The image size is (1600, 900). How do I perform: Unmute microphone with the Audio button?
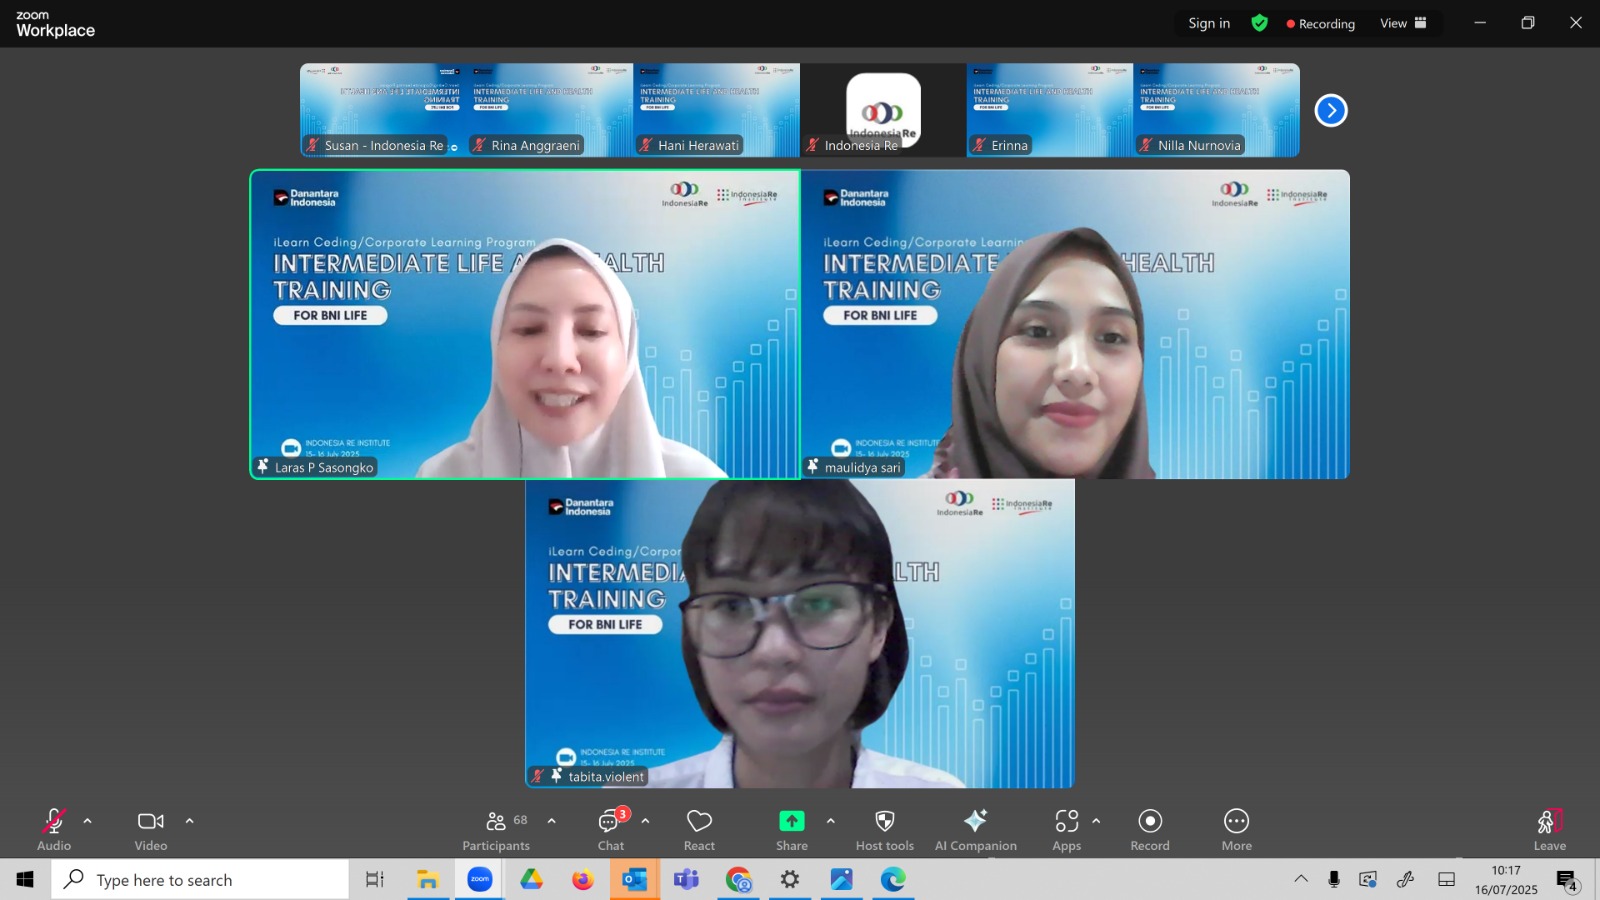coord(54,830)
